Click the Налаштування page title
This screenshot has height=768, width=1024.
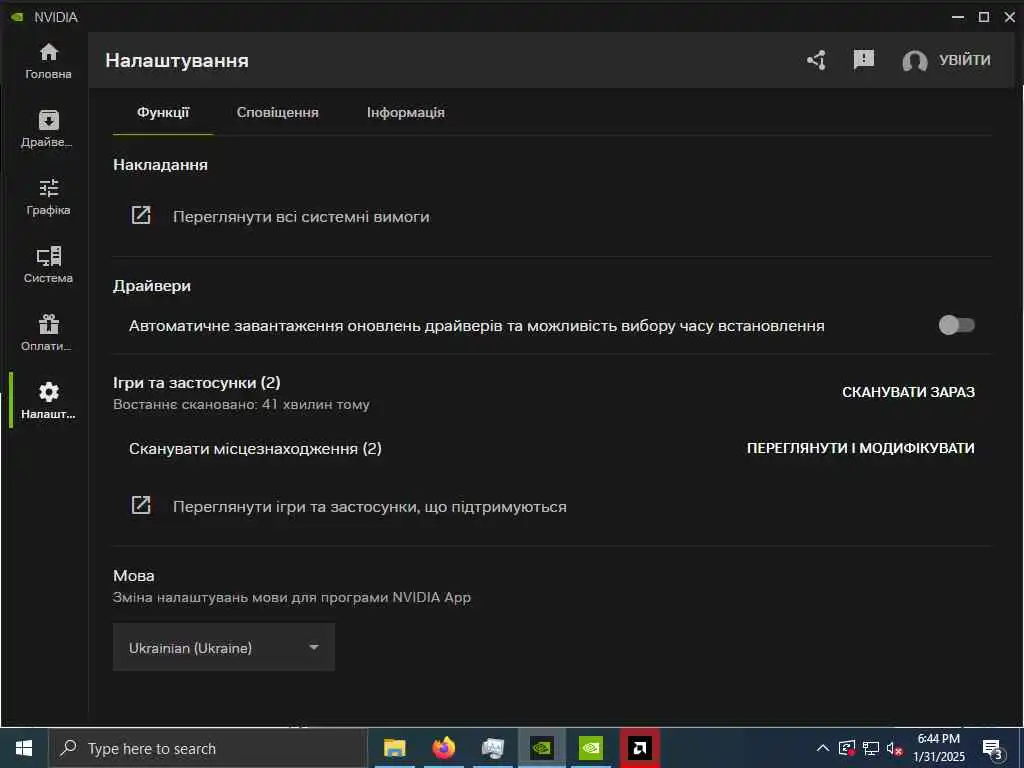click(x=177, y=61)
